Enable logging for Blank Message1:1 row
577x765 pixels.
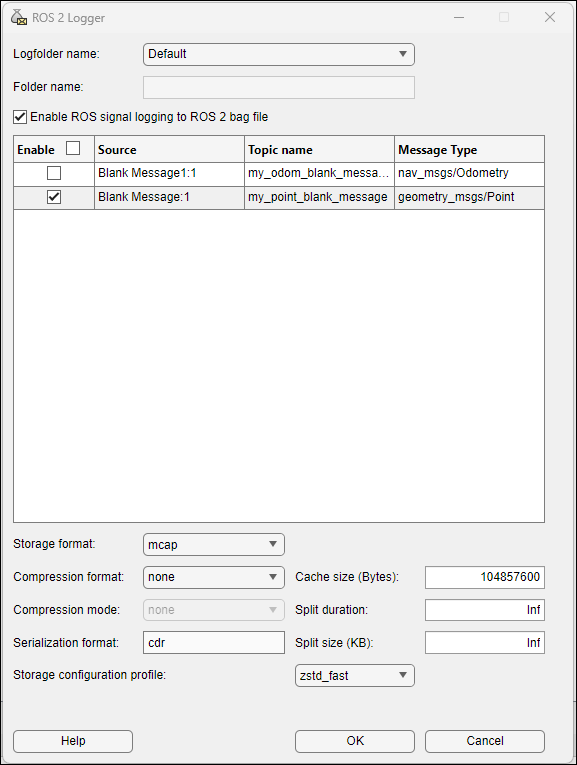tap(54, 173)
